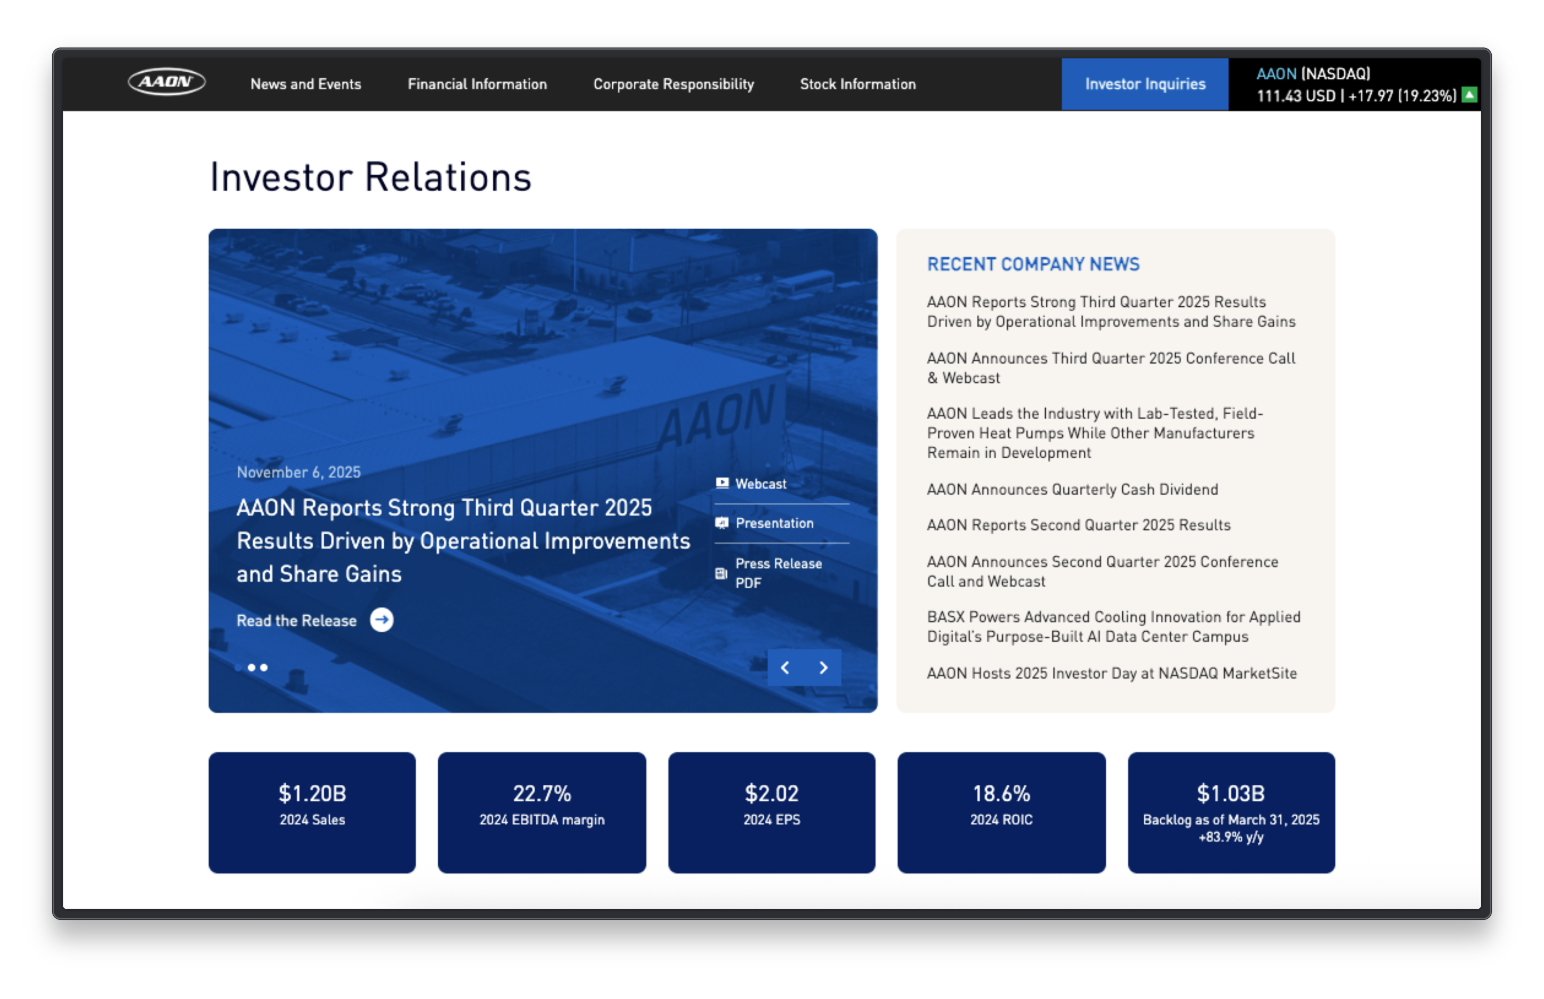Viewport: 1544px width, 999px height.
Task: Open AAON Announces Quarterly Cash Dividend news item
Action: pyautogui.click(x=1072, y=489)
